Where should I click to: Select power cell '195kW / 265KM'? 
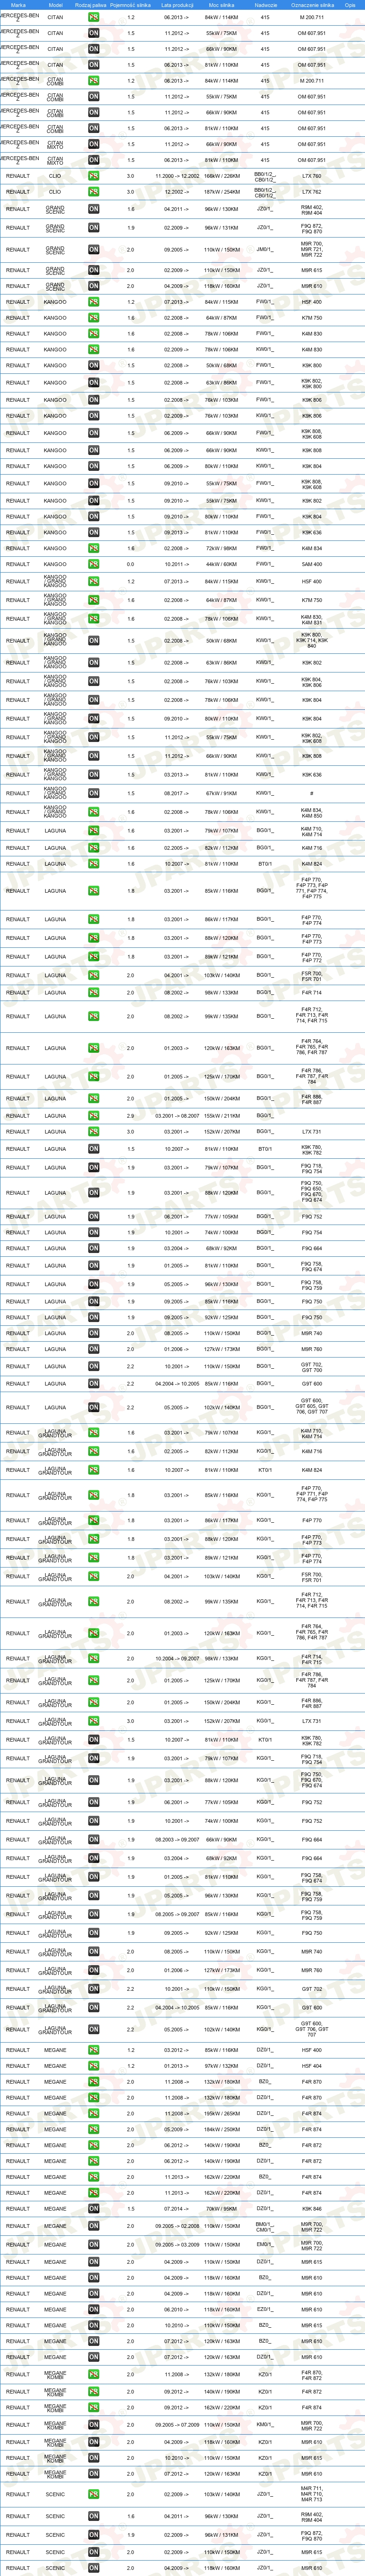click(x=222, y=2114)
